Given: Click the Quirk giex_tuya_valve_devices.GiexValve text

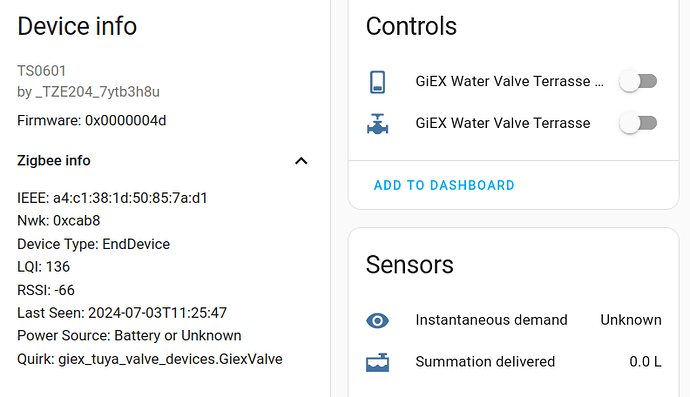Looking at the screenshot, I should (x=150, y=359).
